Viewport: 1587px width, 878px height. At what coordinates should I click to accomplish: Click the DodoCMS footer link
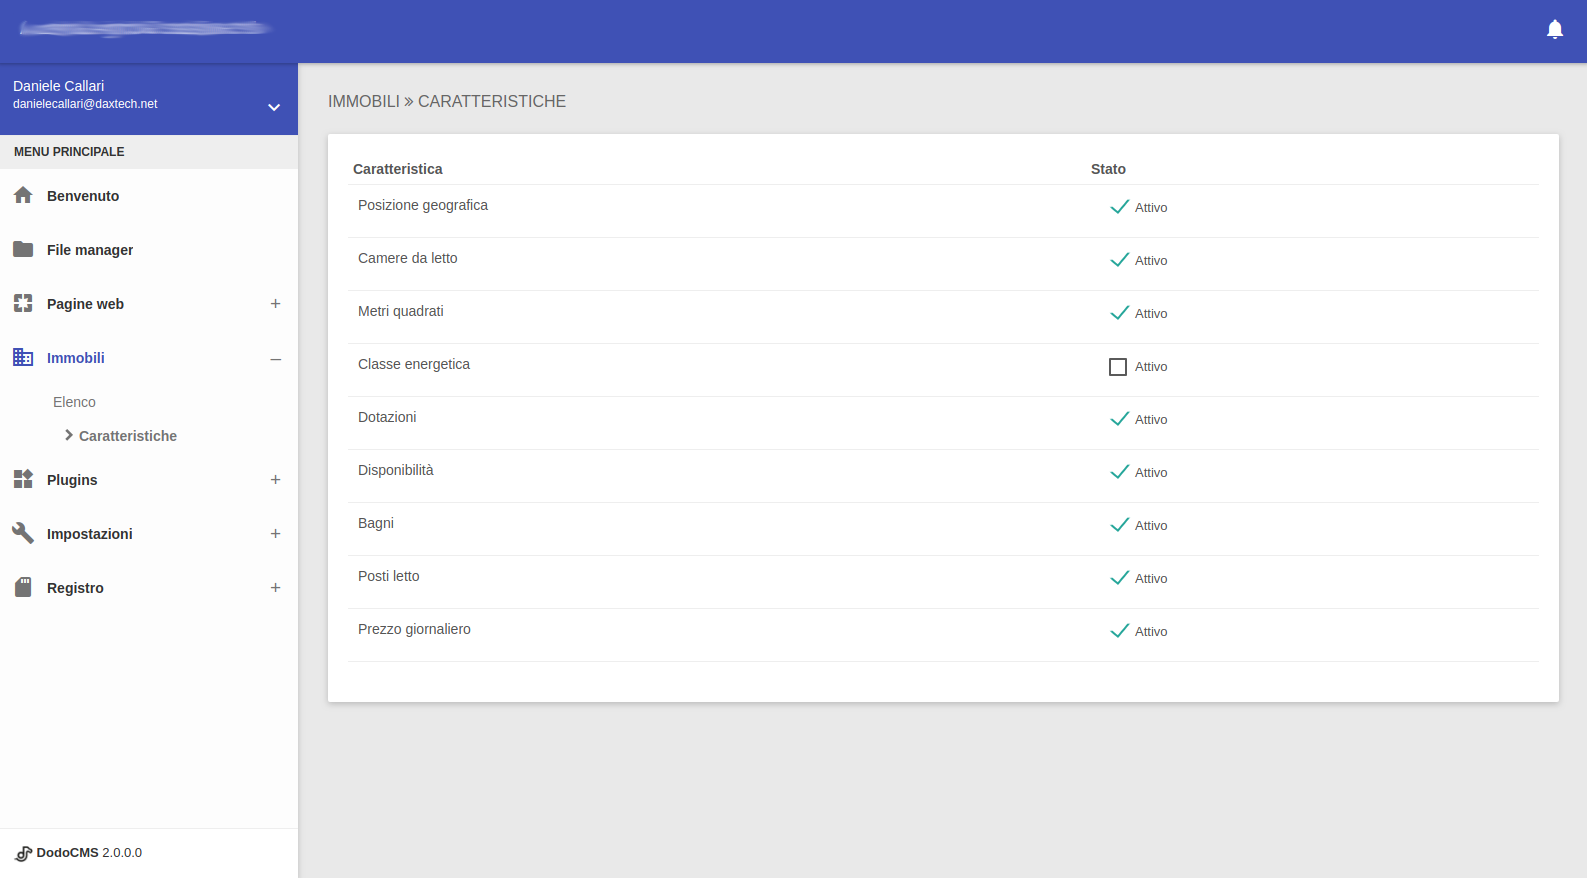68,853
